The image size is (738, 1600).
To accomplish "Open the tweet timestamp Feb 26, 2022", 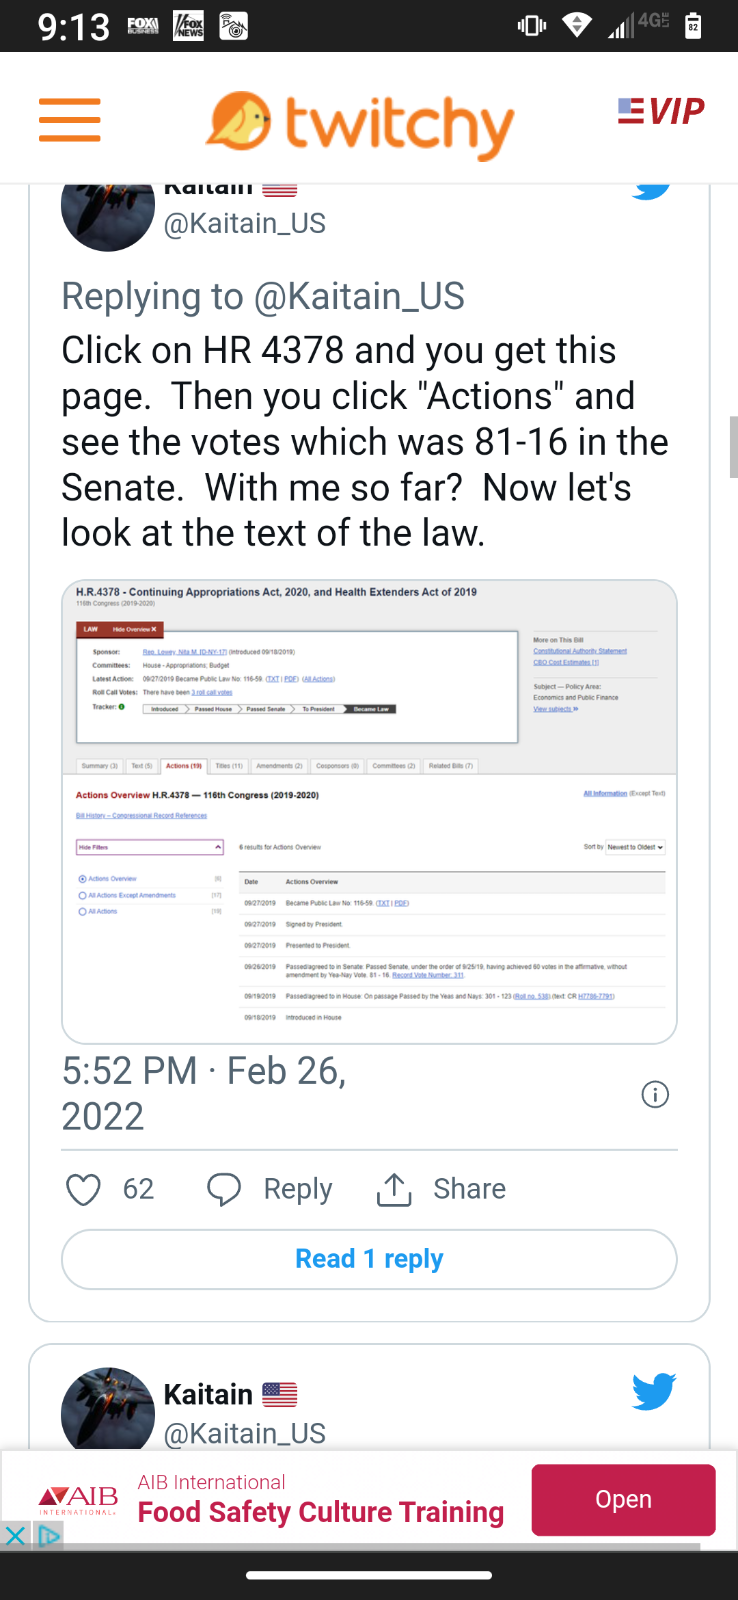I will point(204,1093).
